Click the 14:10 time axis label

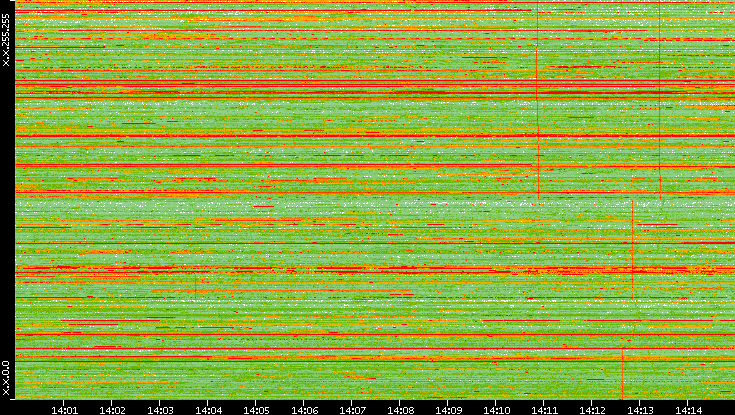click(496, 410)
